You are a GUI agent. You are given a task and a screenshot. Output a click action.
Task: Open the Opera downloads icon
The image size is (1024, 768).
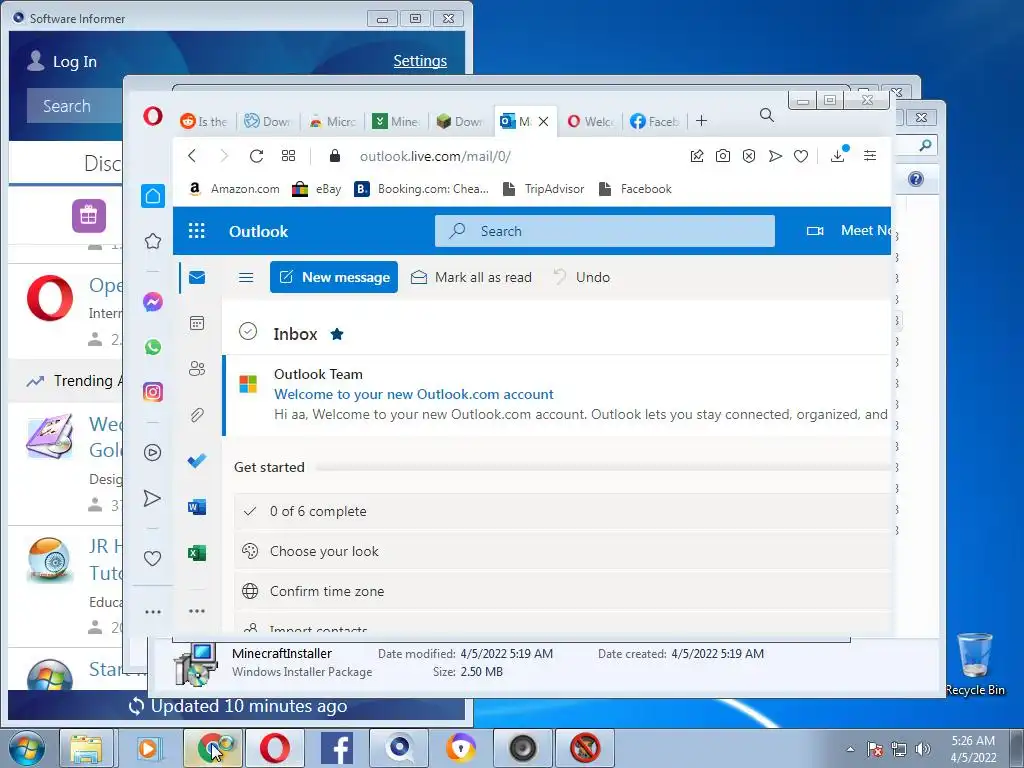tap(837, 155)
